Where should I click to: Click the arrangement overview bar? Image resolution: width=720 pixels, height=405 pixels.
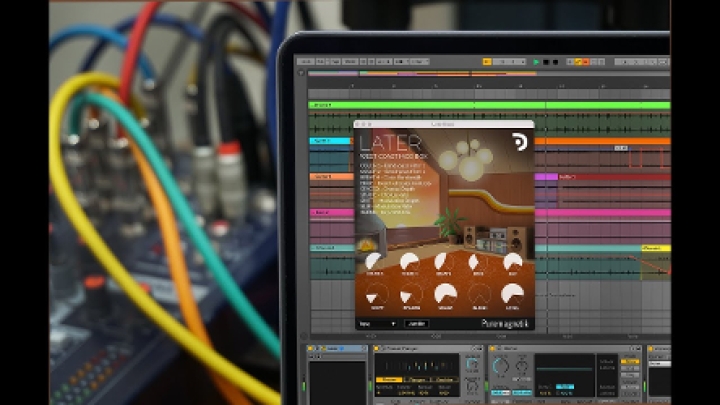point(489,73)
